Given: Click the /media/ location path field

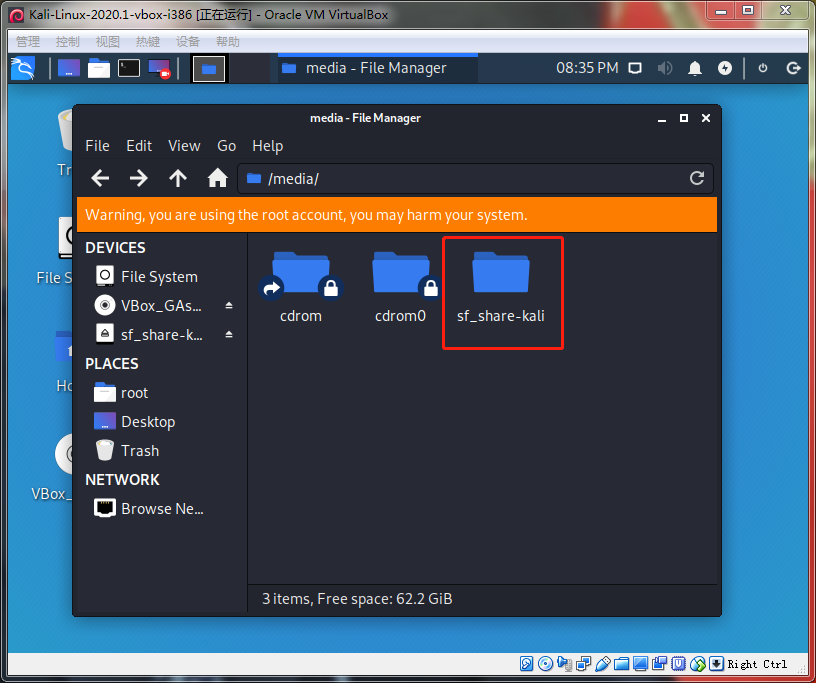Looking at the screenshot, I should [475, 179].
